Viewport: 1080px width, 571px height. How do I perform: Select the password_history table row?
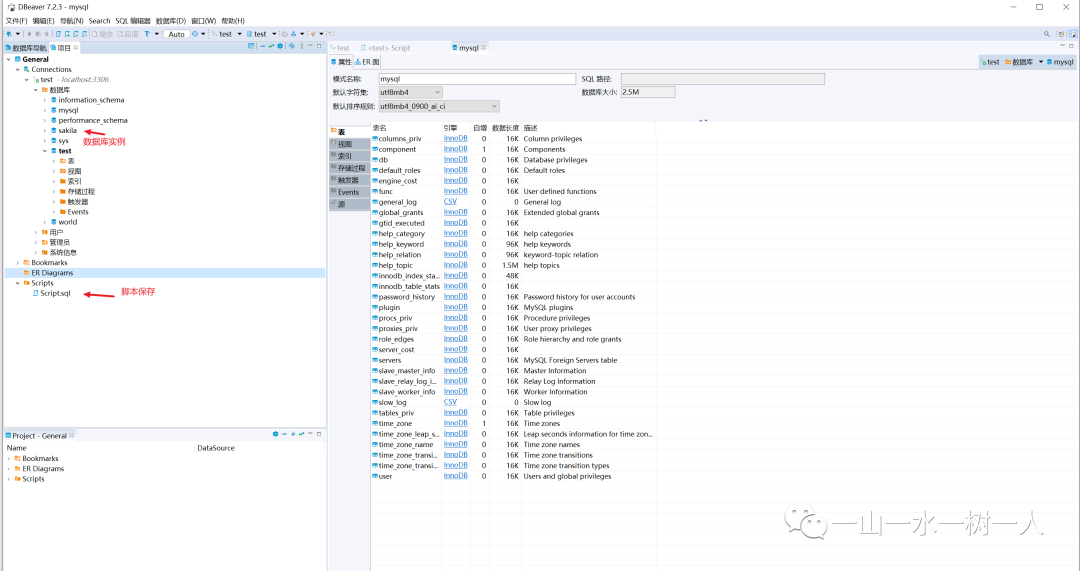(x=512, y=297)
